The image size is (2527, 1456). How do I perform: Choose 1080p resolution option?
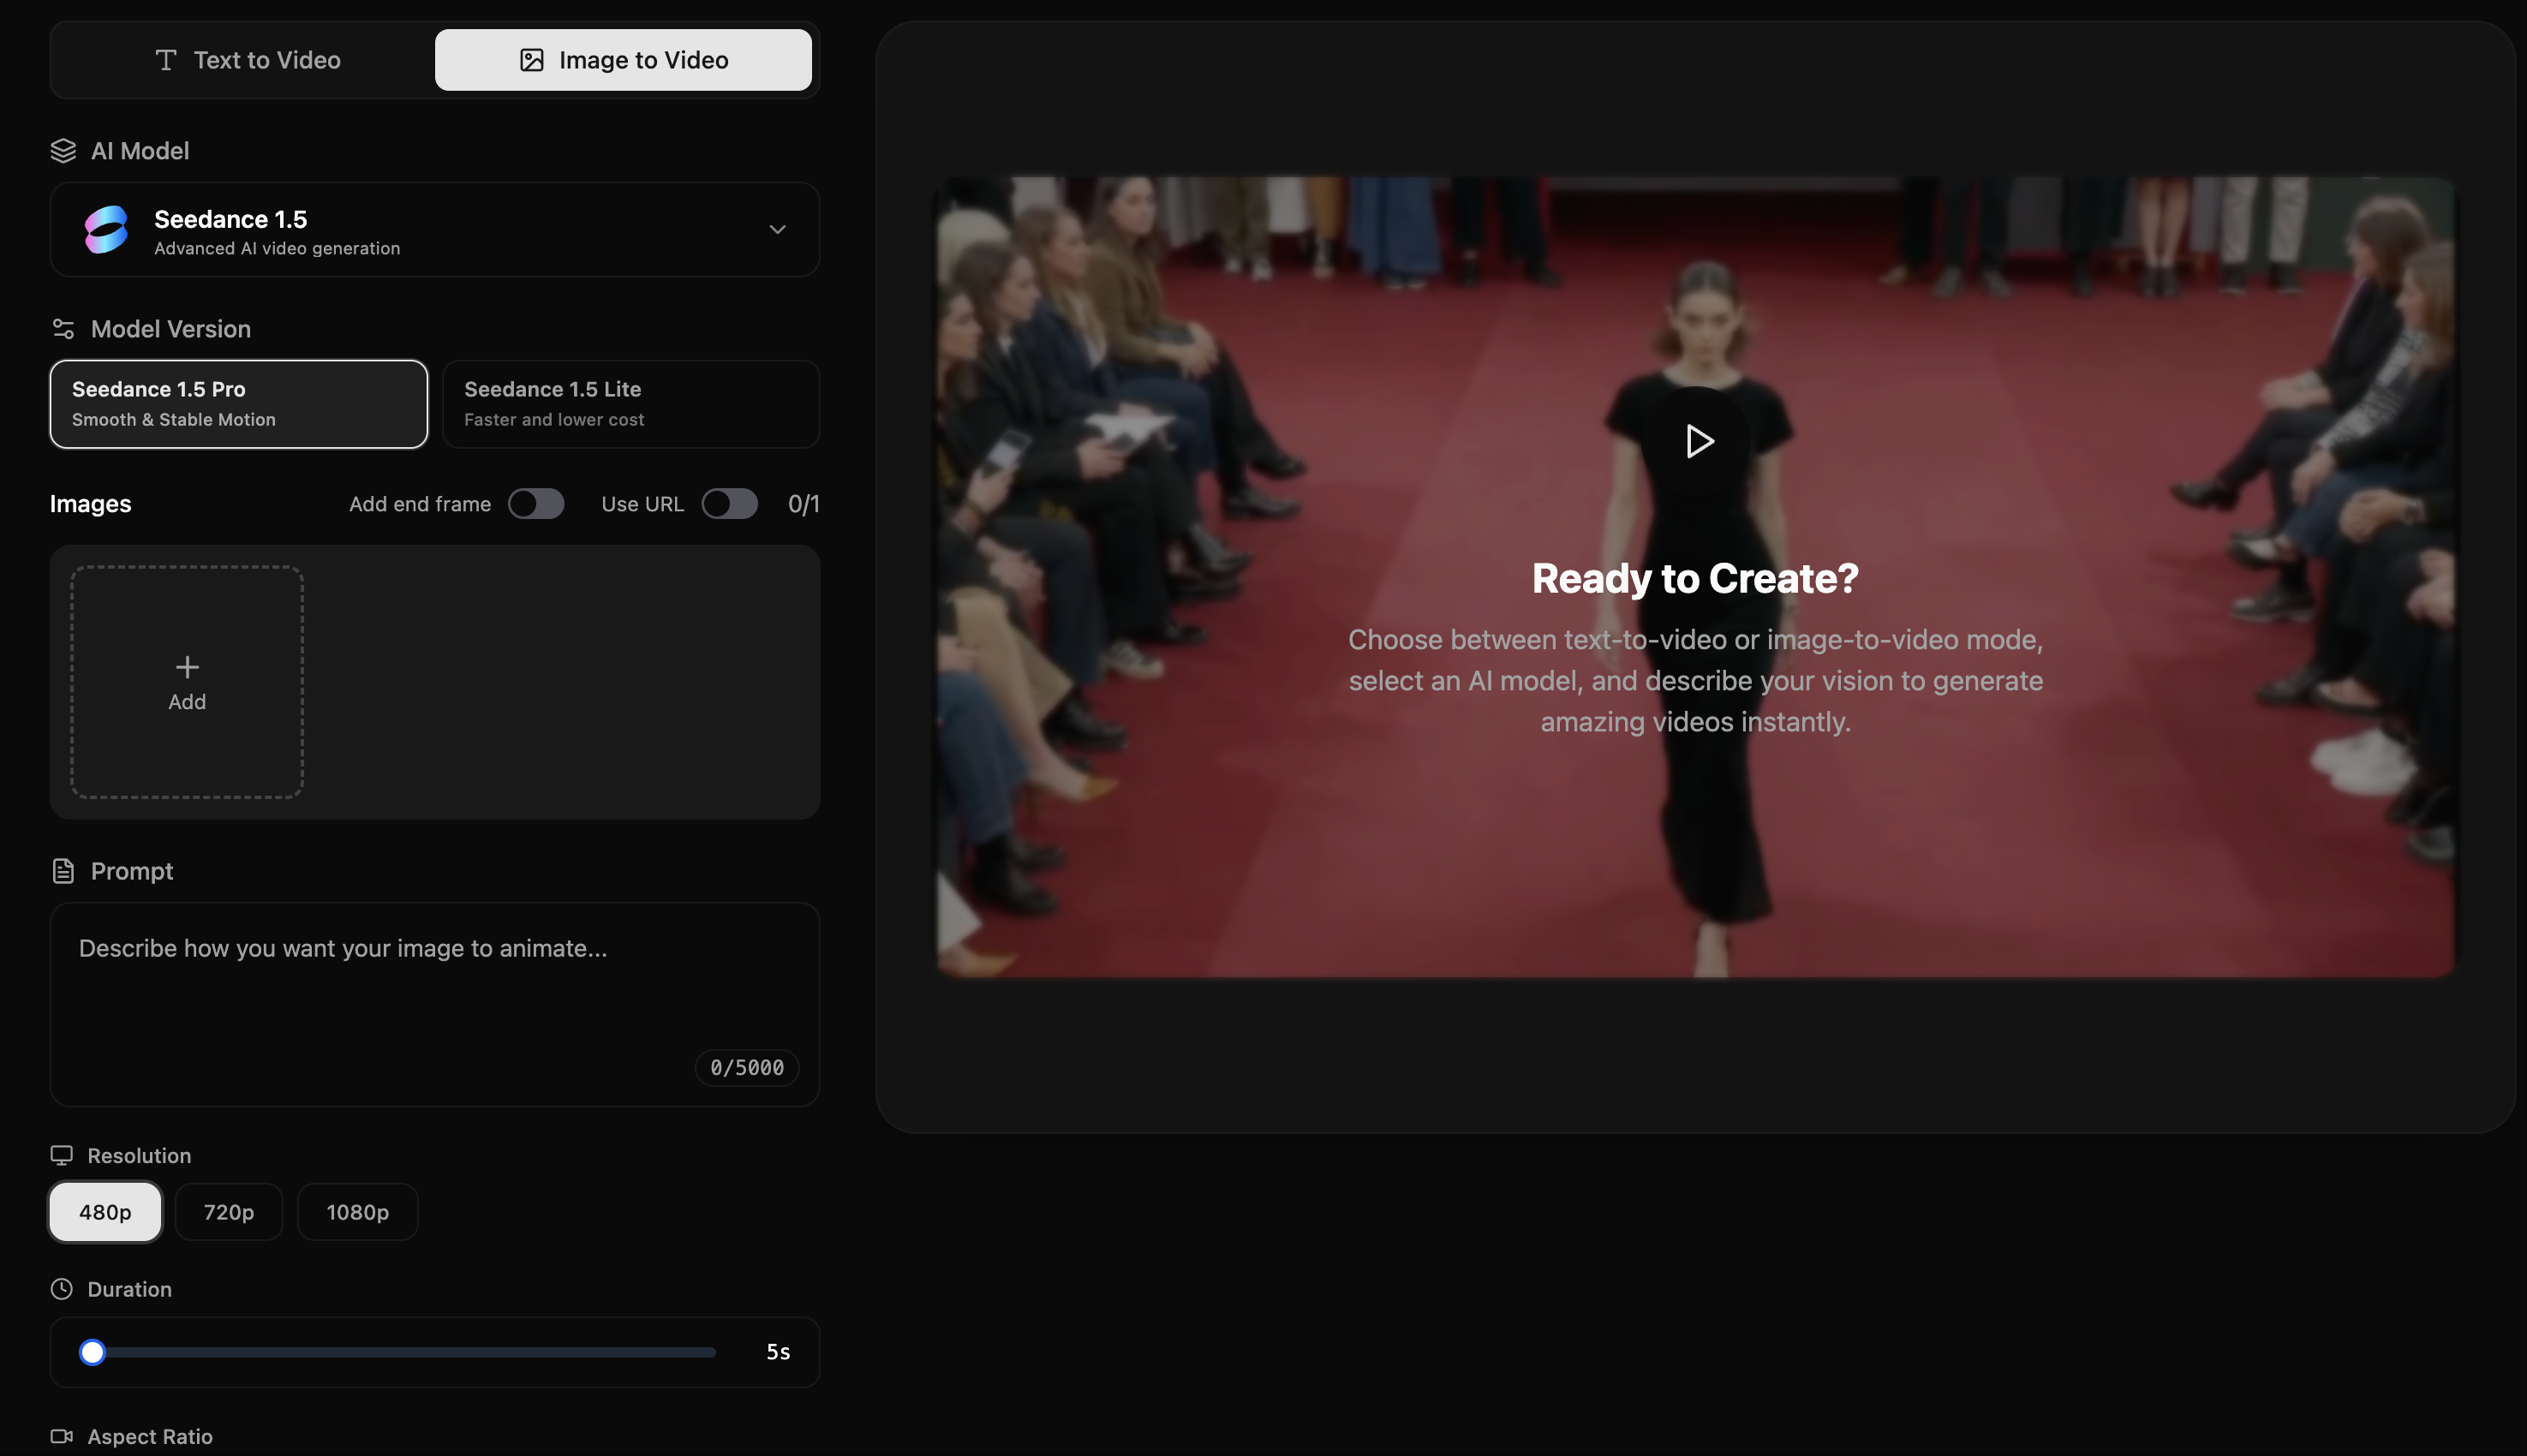[x=357, y=1212]
